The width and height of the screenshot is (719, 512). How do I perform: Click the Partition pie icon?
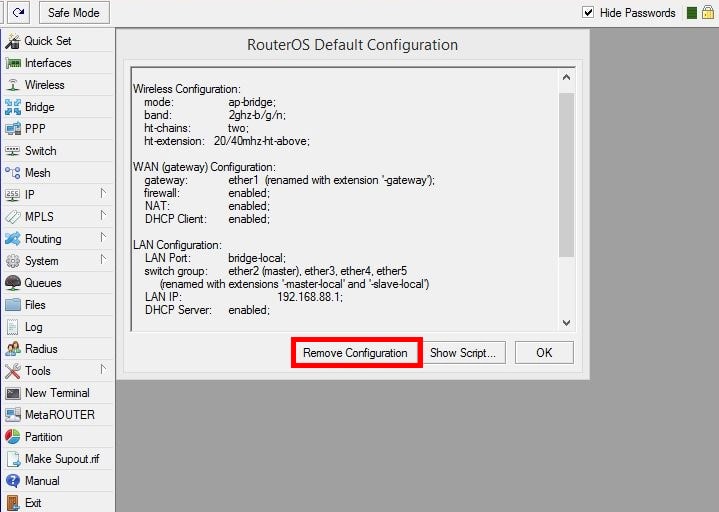click(x=13, y=437)
